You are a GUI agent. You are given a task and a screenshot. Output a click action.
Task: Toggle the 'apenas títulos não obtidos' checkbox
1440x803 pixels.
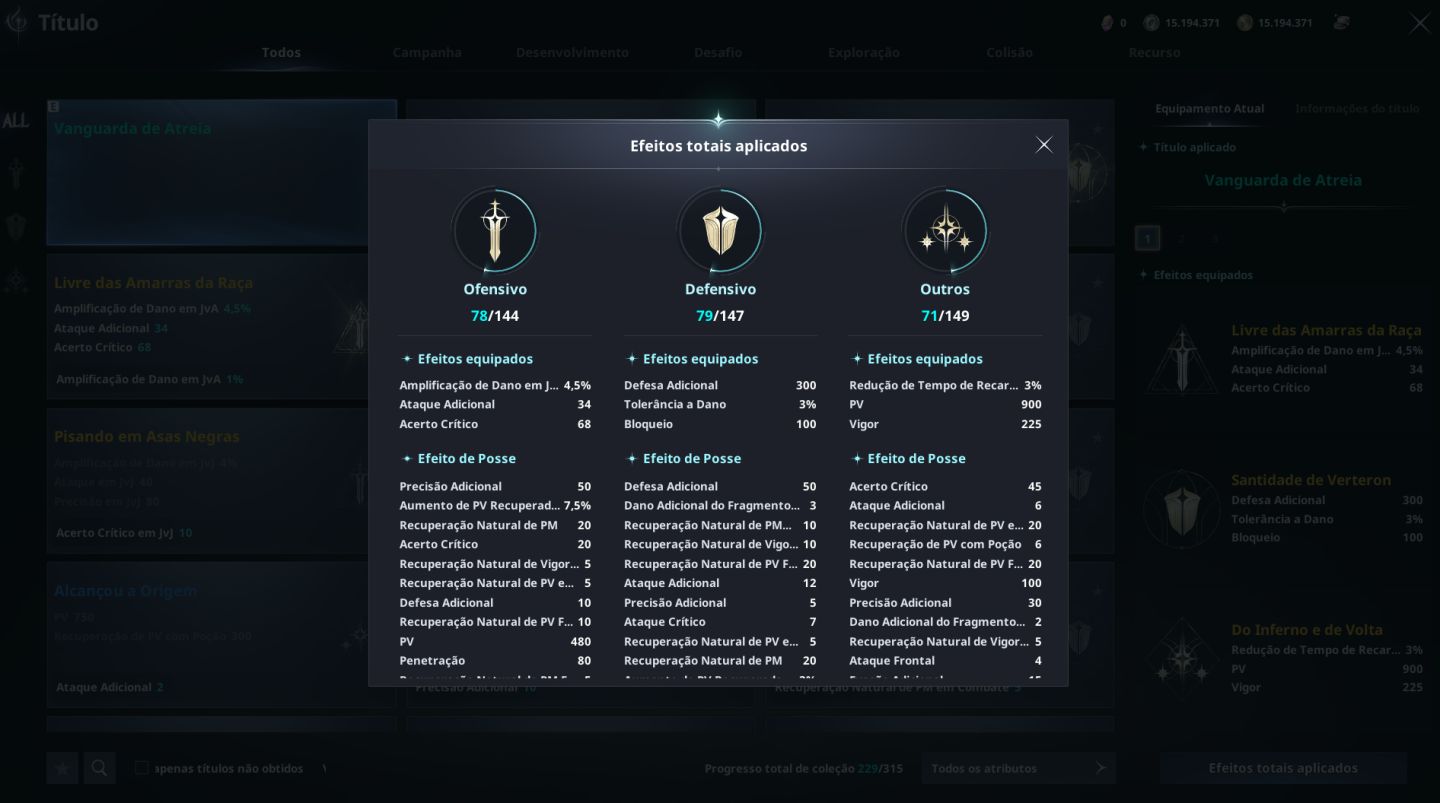tap(142, 768)
